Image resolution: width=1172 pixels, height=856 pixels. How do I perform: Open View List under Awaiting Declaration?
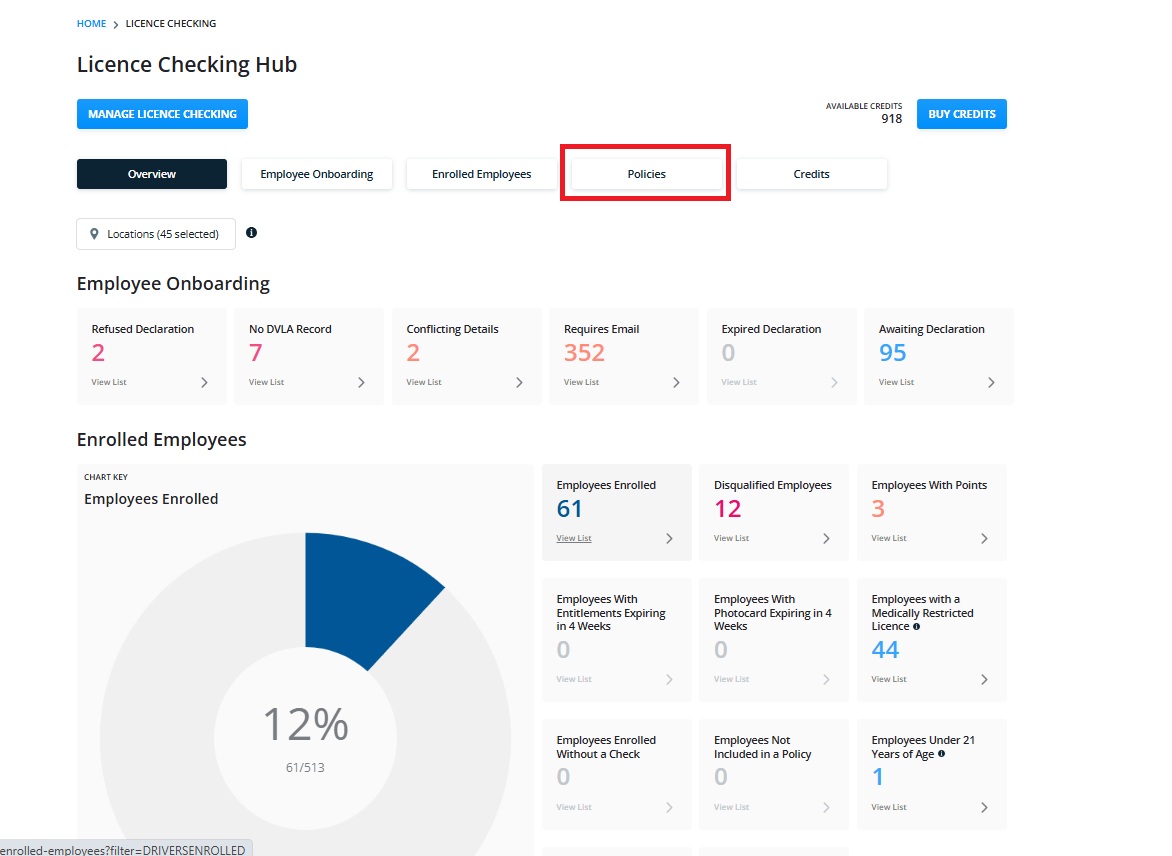click(896, 382)
